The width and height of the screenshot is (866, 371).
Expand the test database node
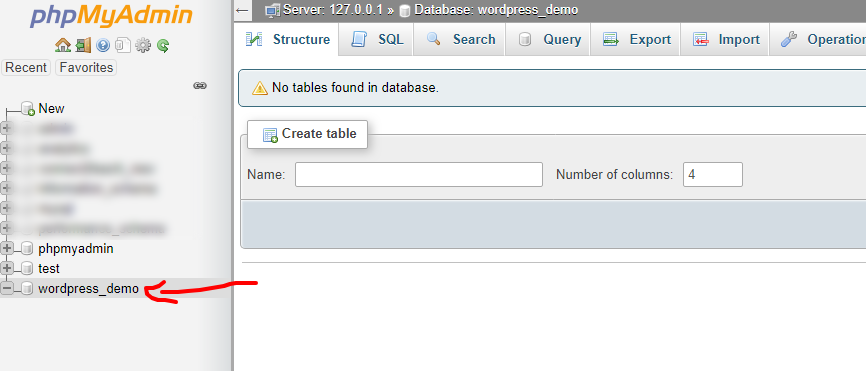pos(7,268)
